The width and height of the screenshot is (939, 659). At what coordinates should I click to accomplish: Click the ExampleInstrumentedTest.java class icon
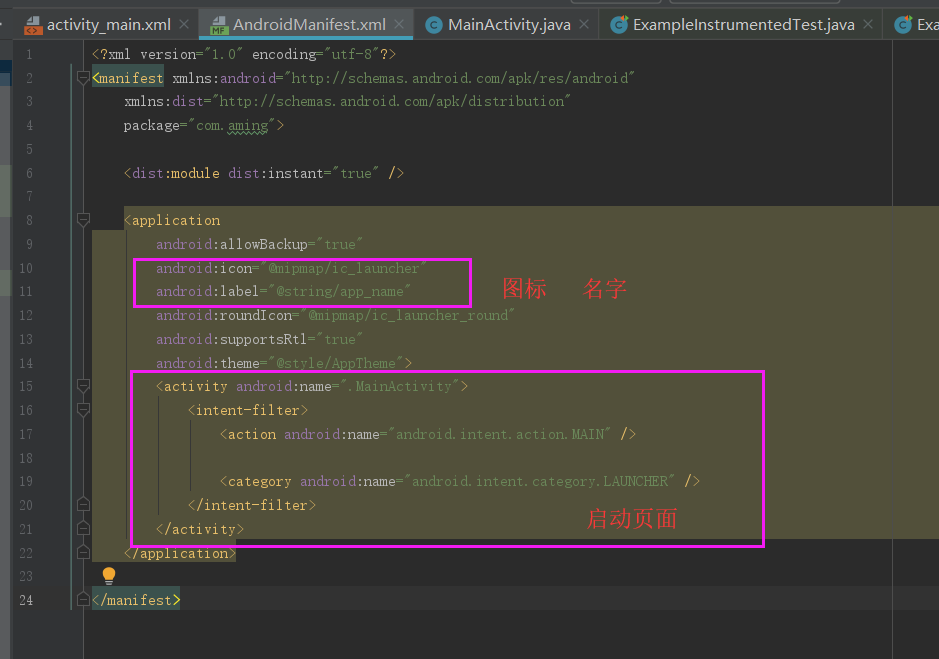point(619,25)
